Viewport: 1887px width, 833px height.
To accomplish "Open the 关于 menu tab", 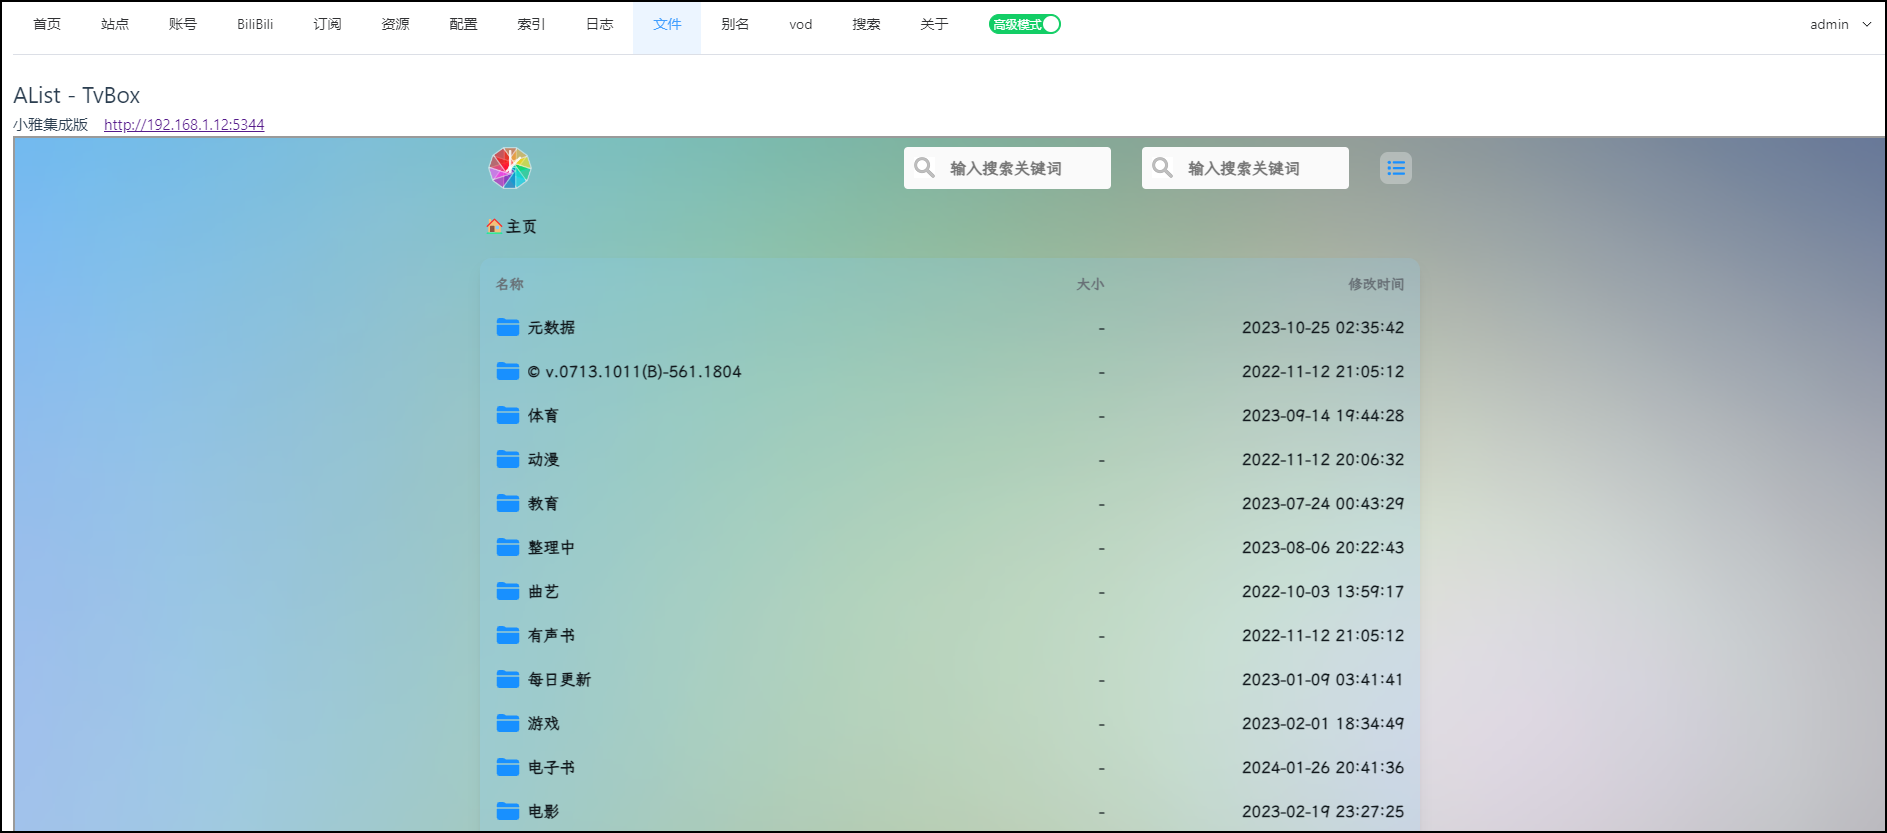I will (934, 24).
